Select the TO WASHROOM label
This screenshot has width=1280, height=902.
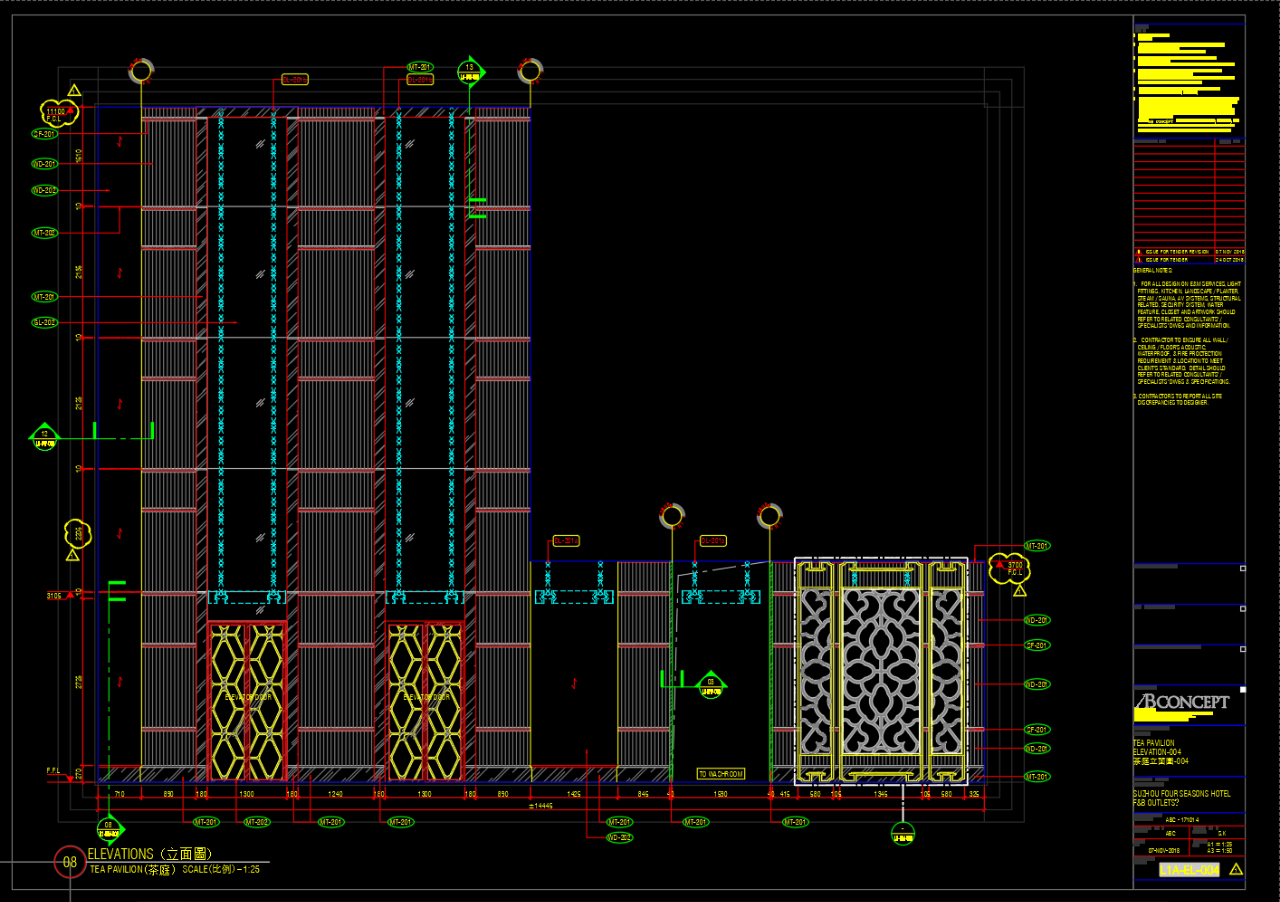(721, 774)
